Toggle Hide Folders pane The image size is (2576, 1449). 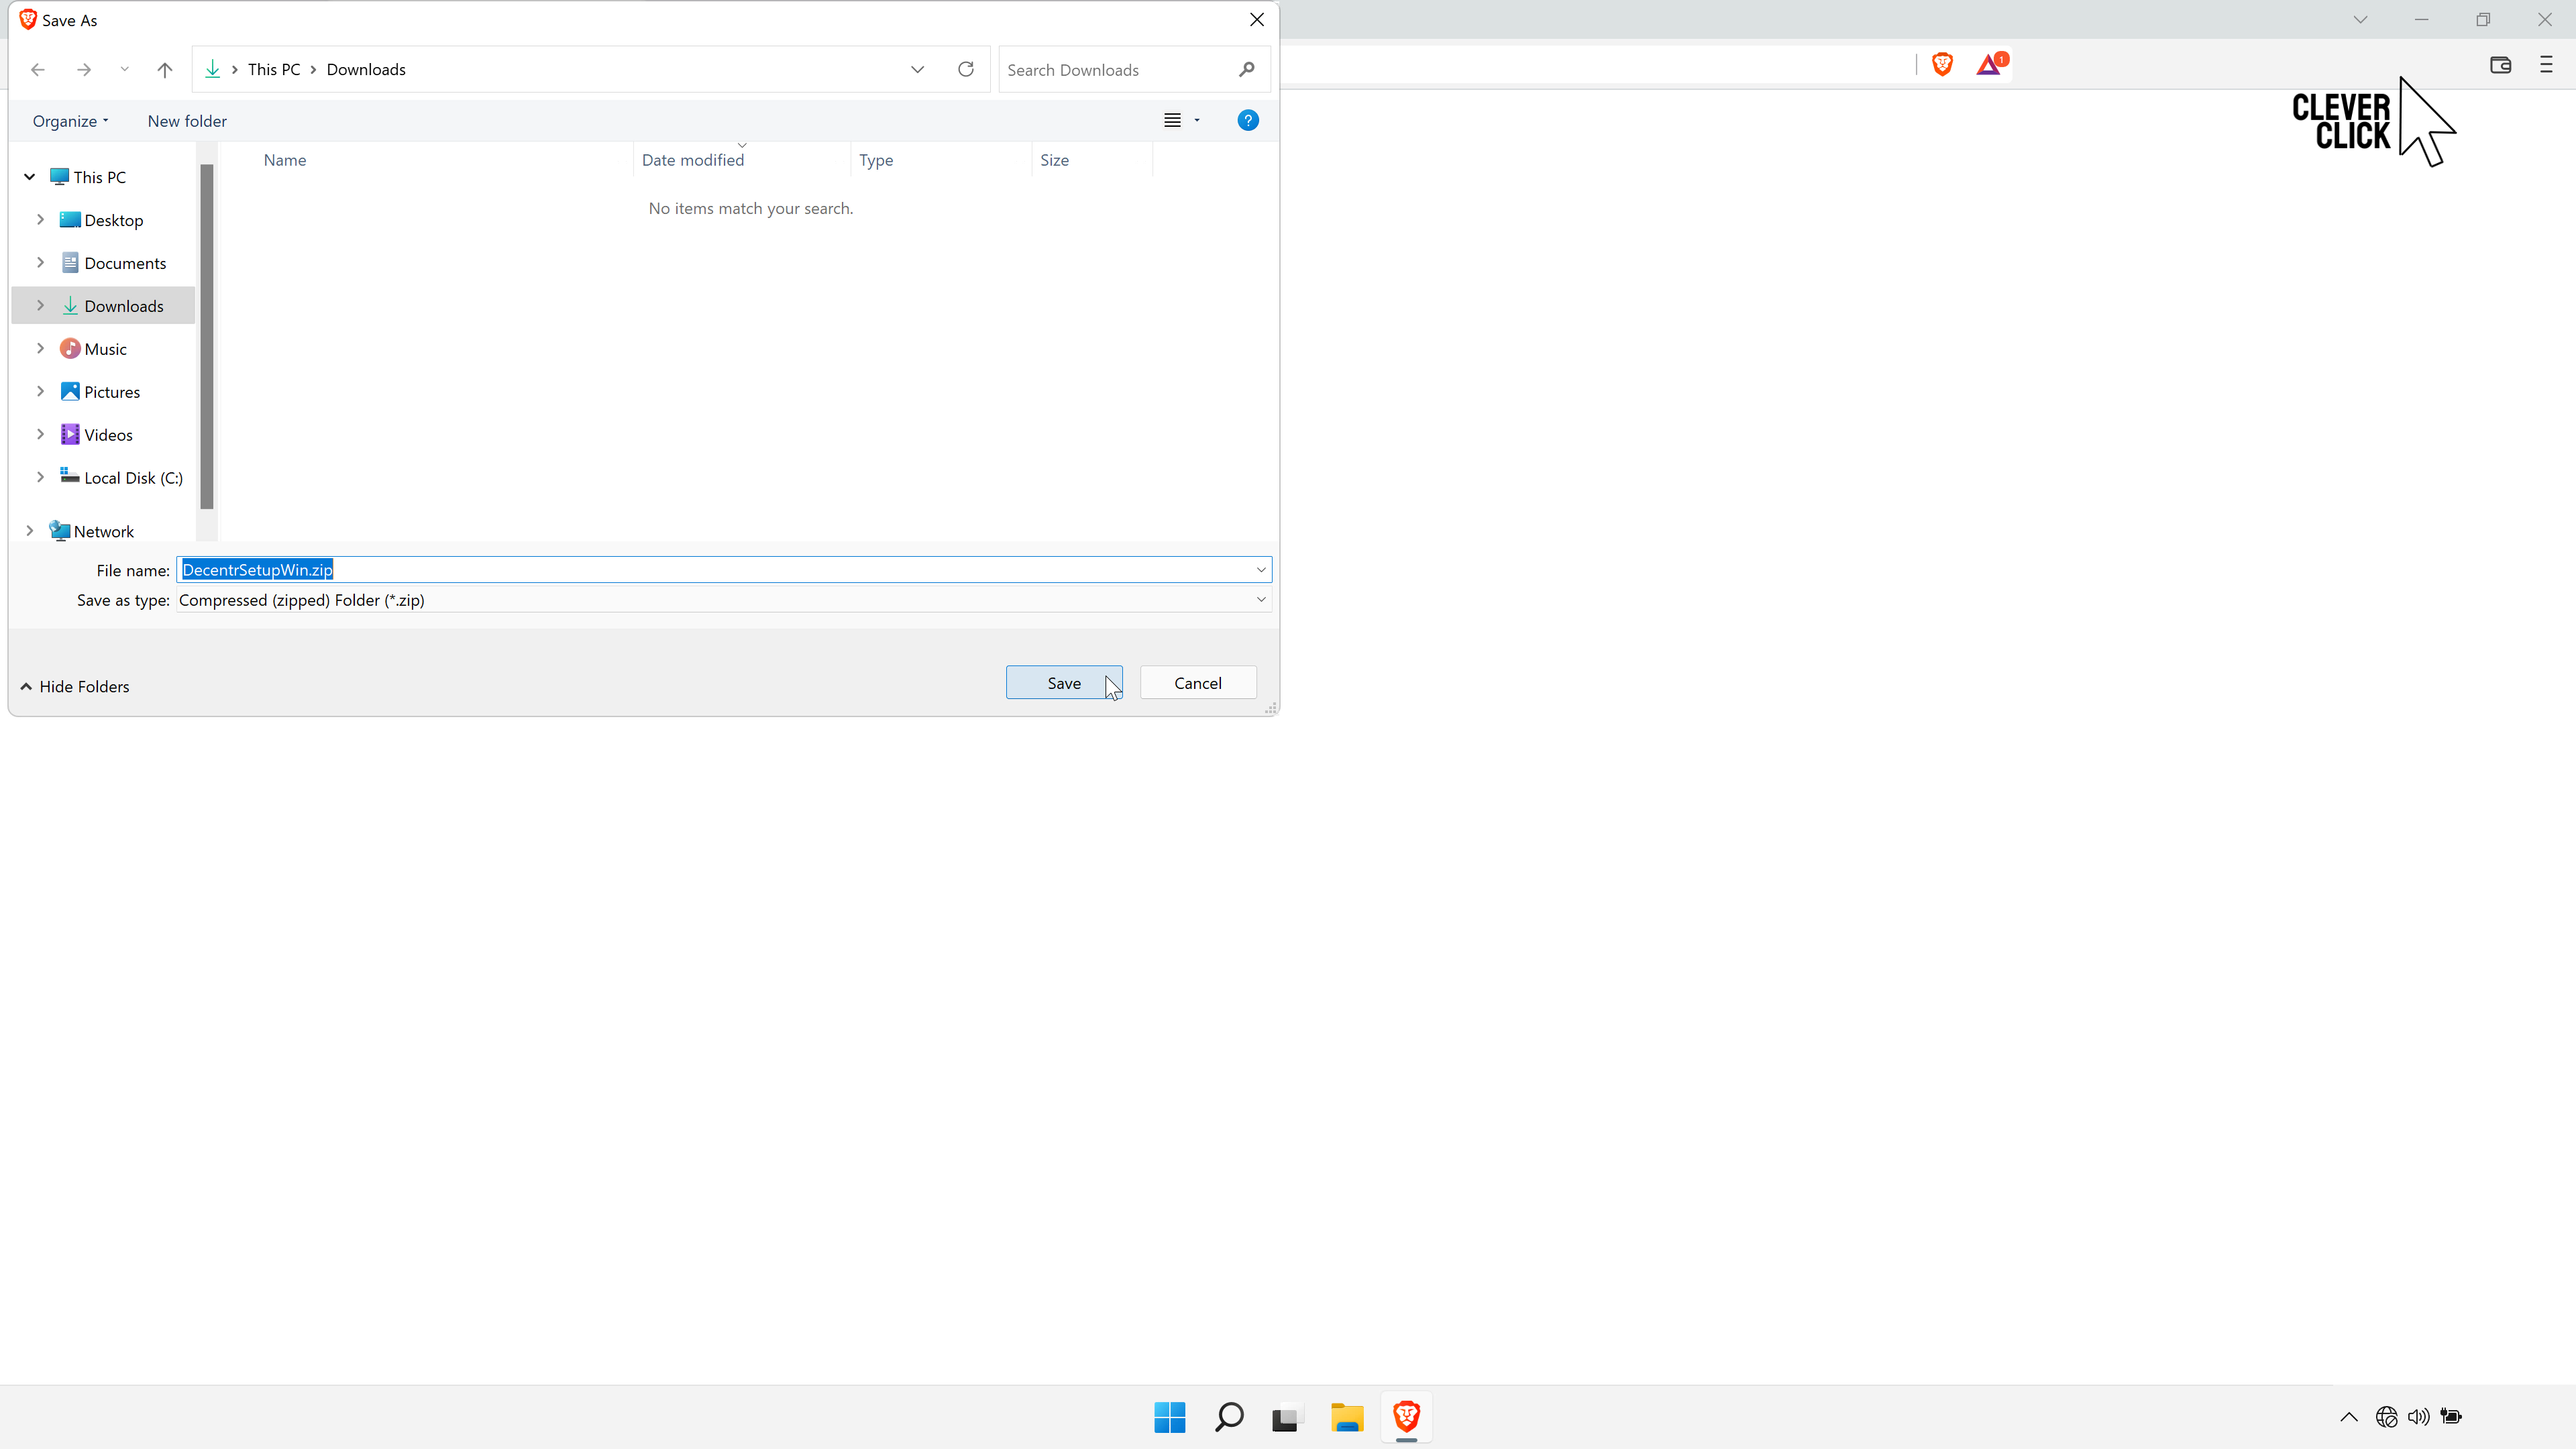(75, 686)
